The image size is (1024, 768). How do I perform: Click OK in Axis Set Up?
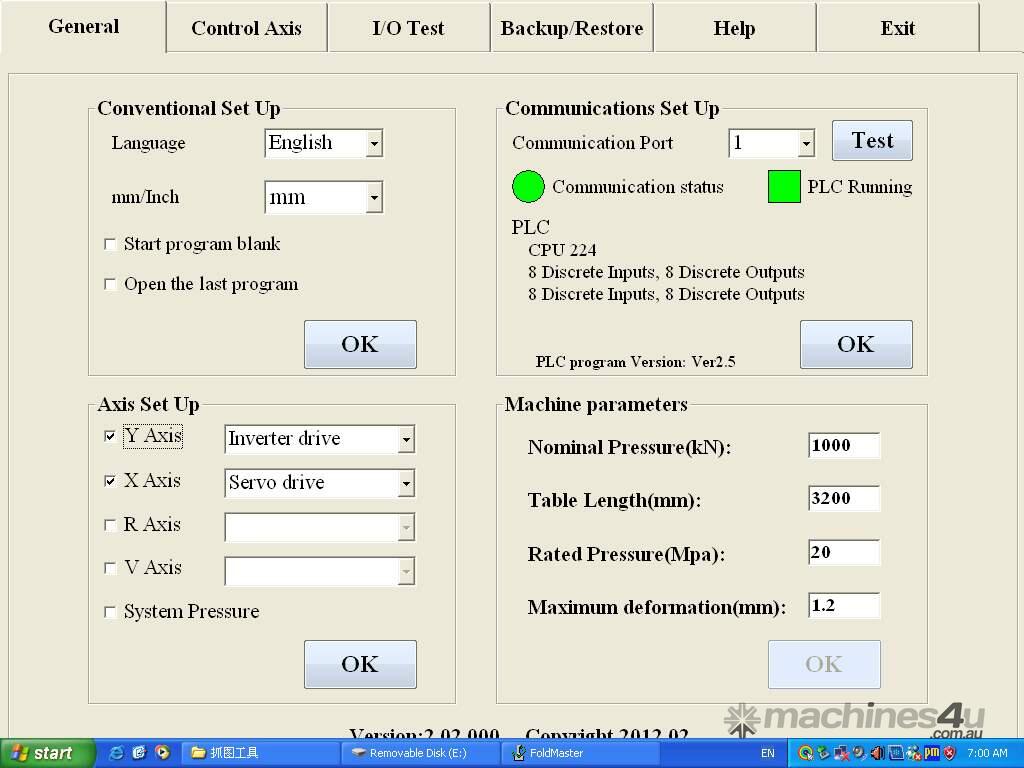coord(360,664)
